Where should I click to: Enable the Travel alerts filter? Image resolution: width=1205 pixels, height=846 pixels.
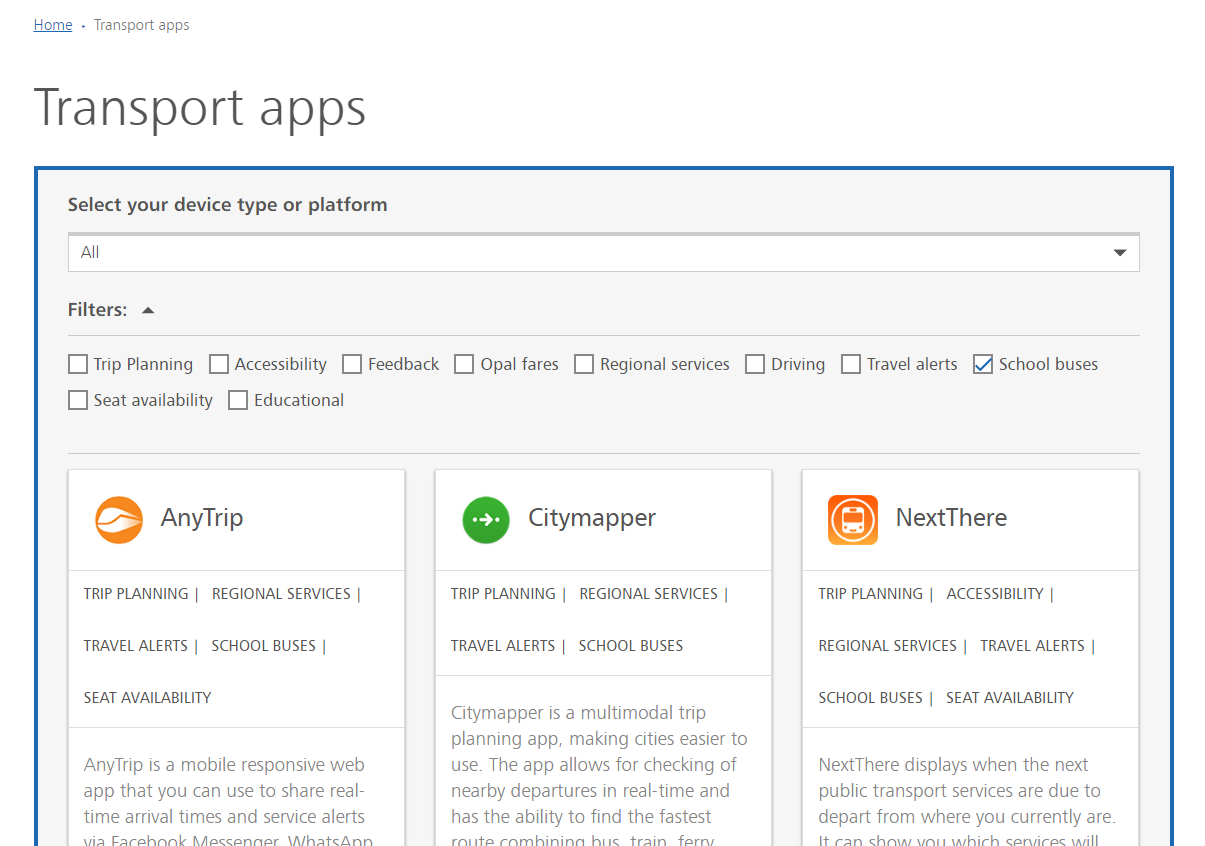pyautogui.click(x=851, y=364)
